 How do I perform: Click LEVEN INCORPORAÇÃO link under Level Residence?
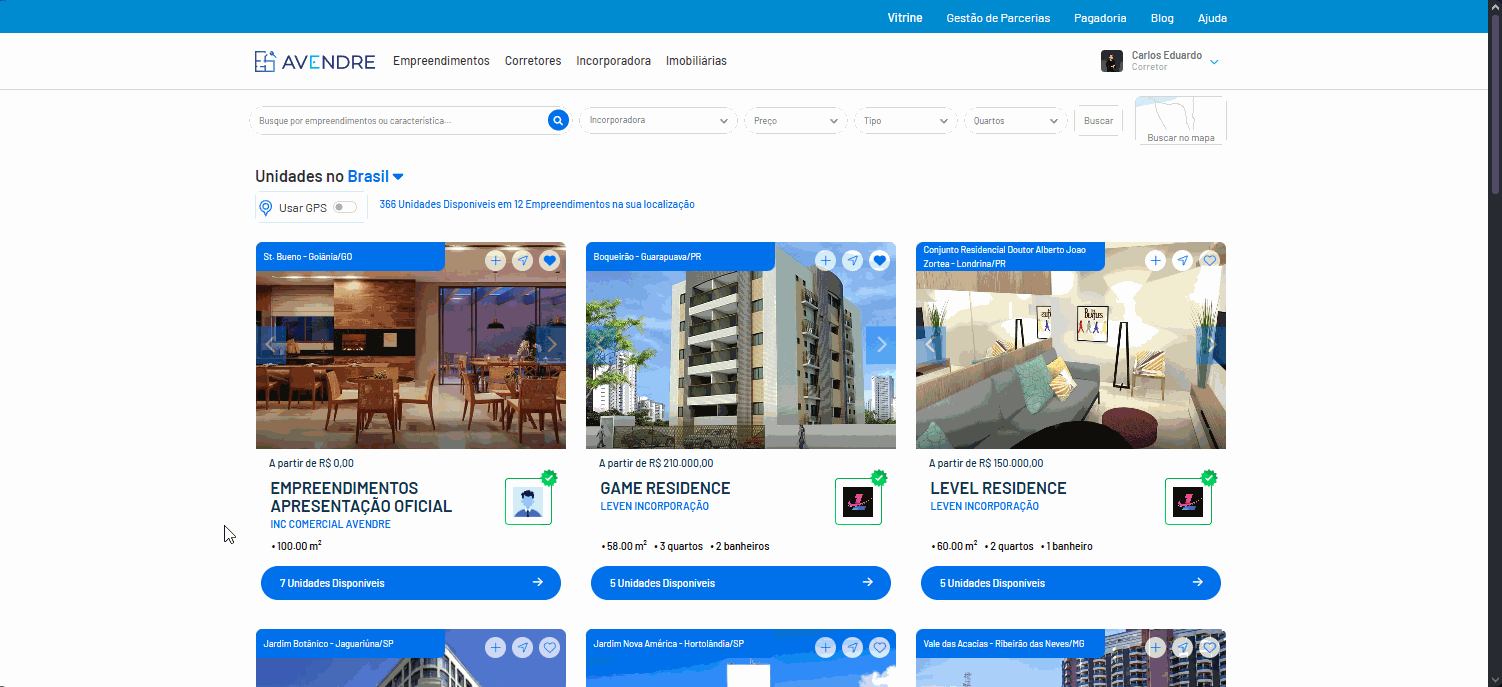[x=985, y=506]
